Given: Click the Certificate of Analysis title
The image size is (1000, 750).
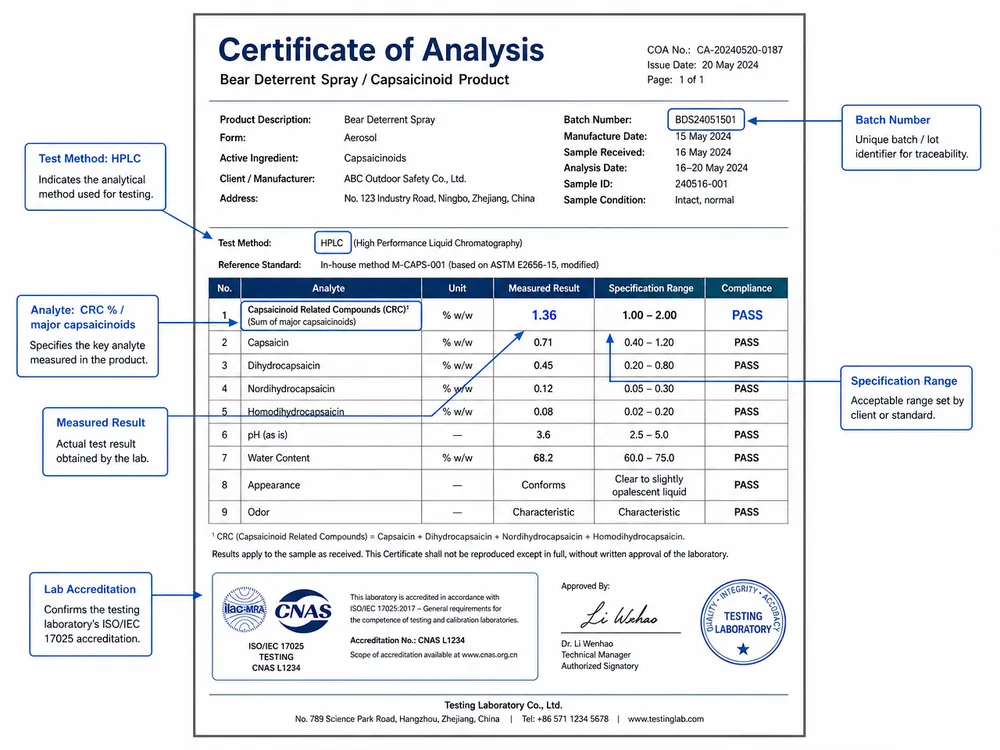Looking at the screenshot, I should coord(381,50).
